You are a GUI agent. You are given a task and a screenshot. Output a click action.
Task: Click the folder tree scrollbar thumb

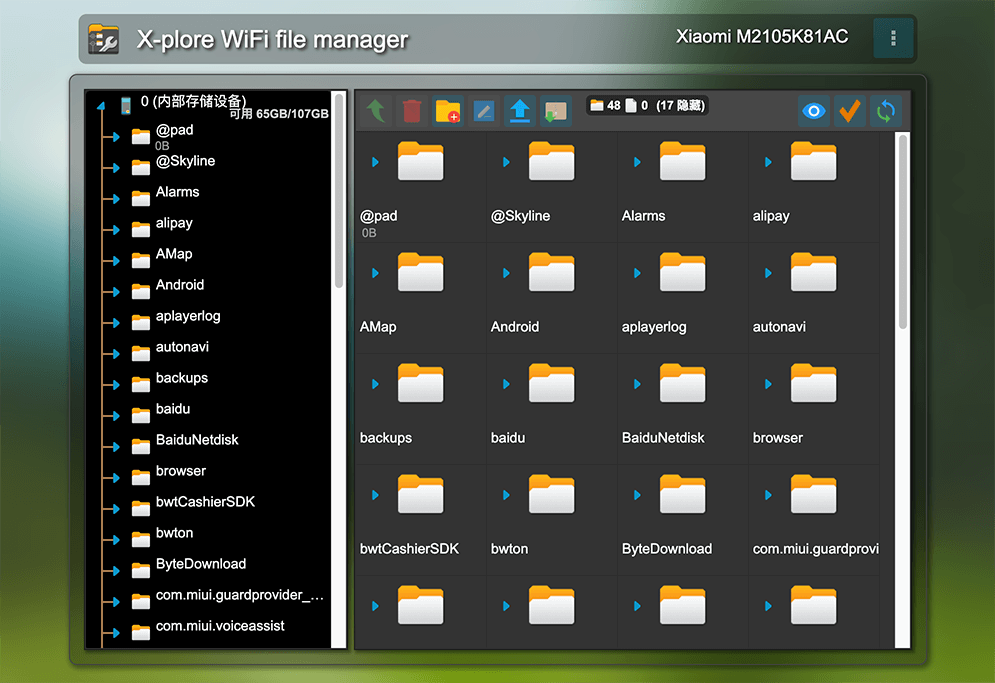pos(339,190)
